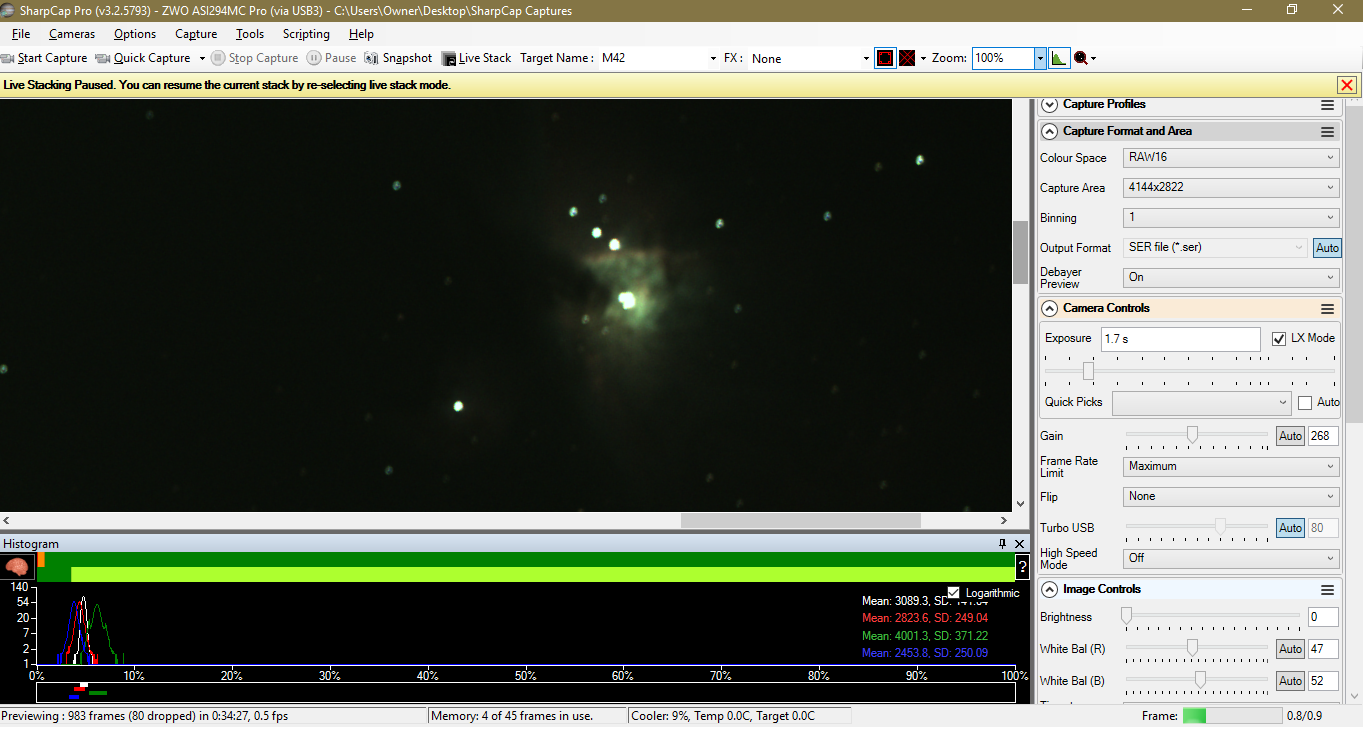
Task: Resume Live Stack mode
Action: click(x=476, y=58)
